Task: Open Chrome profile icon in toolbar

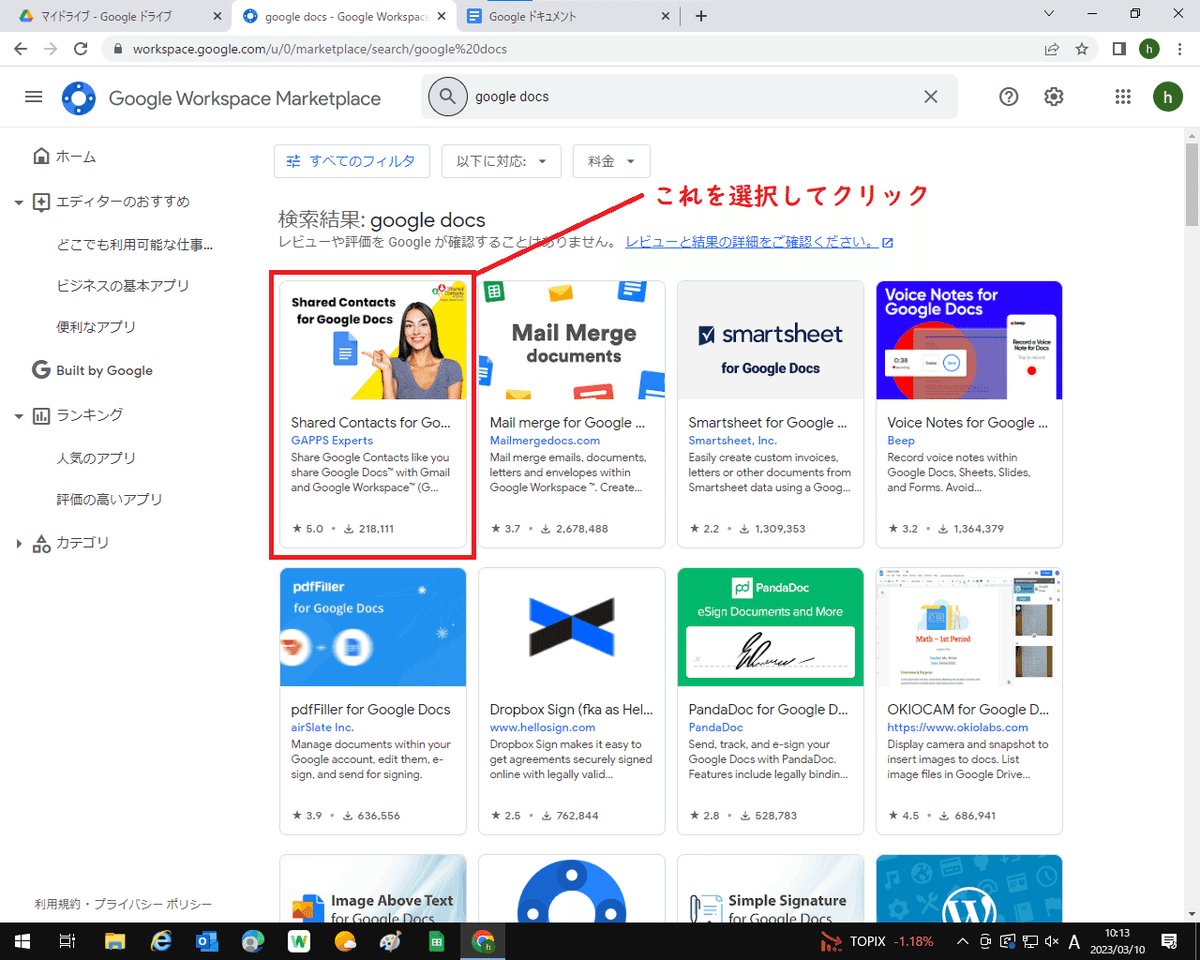Action: point(1149,48)
